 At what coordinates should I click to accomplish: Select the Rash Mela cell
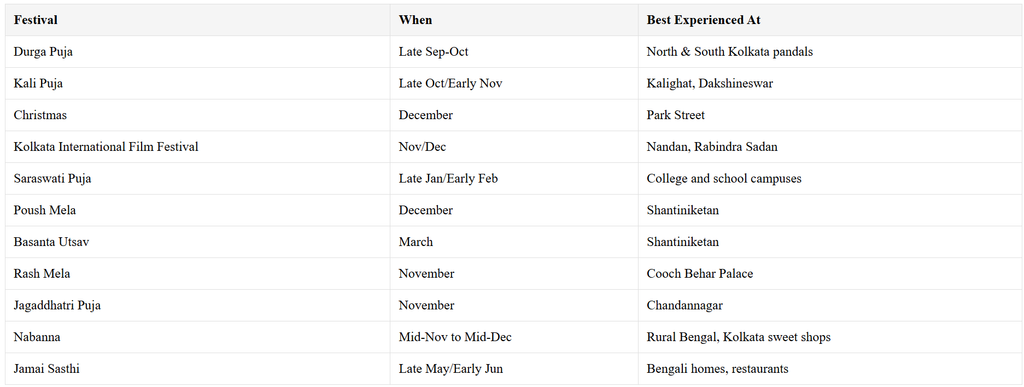198,273
